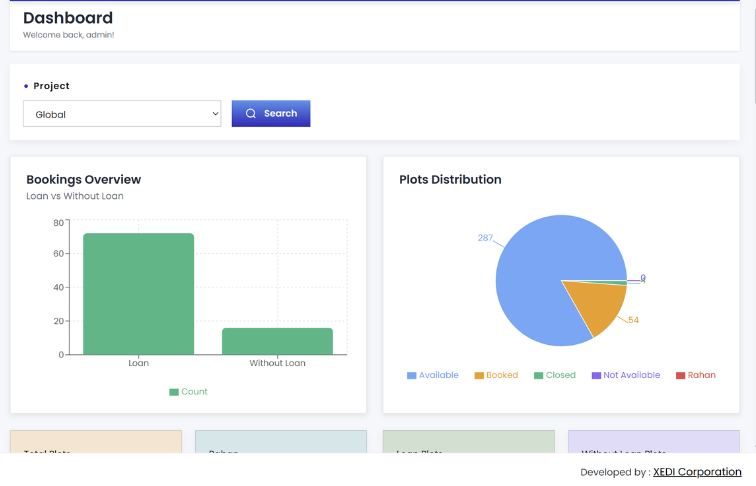Screen dimensions: 756x486
Task: Open the XEDI Corporation link
Action: pyautogui.click(x=697, y=472)
